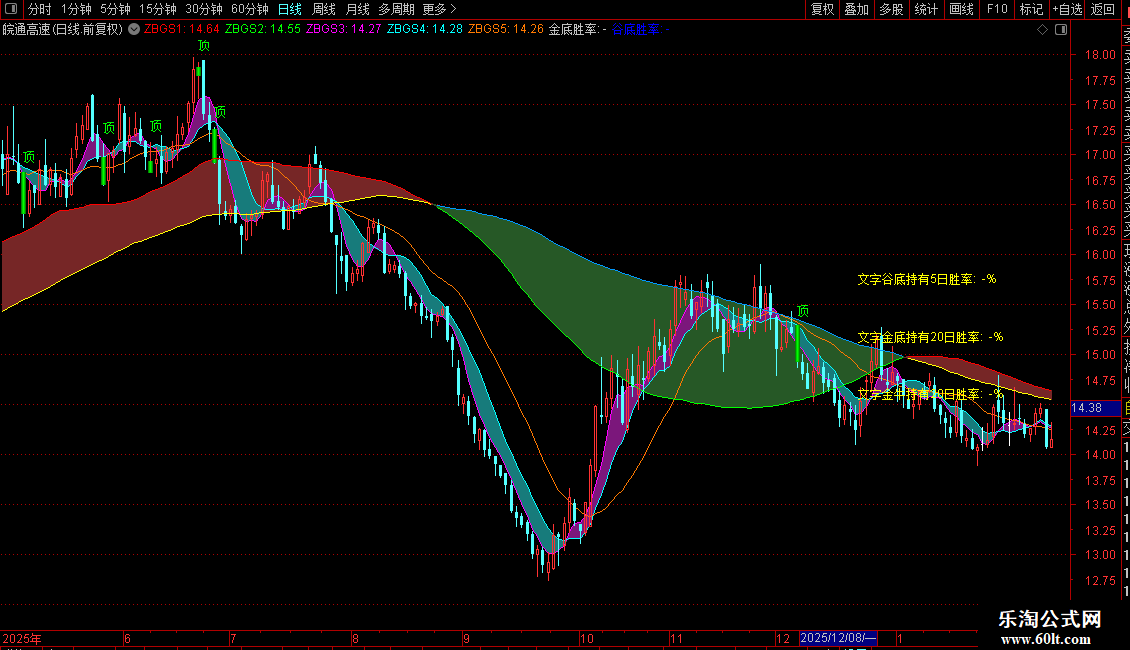Click the 顶 marker near 15.50 price level

[x=802, y=311]
